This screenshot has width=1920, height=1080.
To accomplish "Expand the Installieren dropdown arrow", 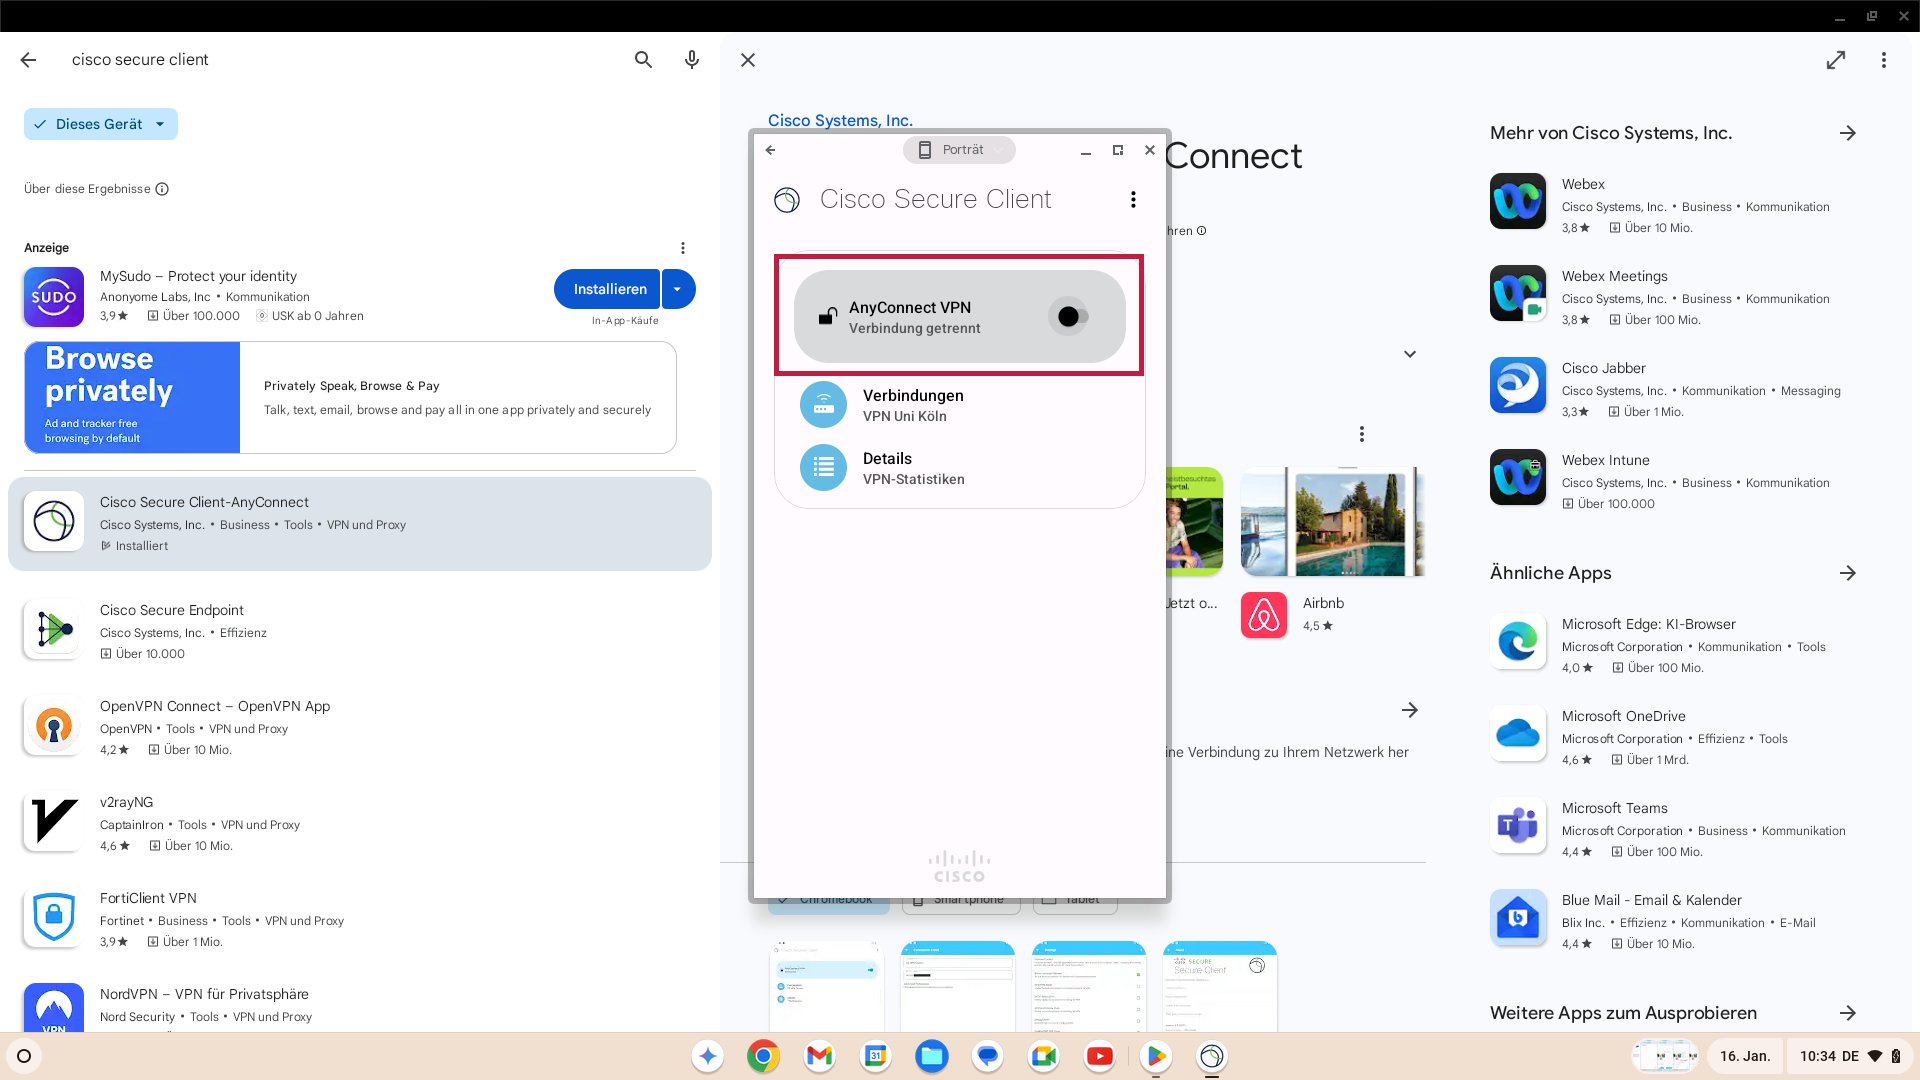I will (x=678, y=289).
